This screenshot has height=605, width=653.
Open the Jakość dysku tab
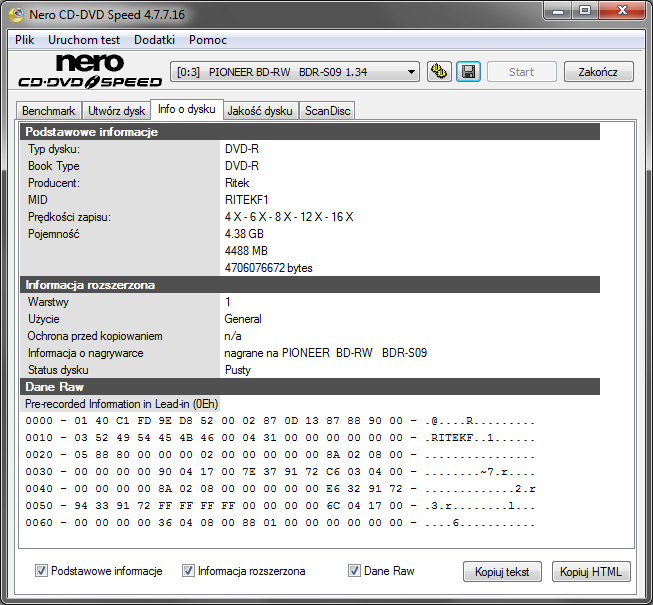coord(260,111)
